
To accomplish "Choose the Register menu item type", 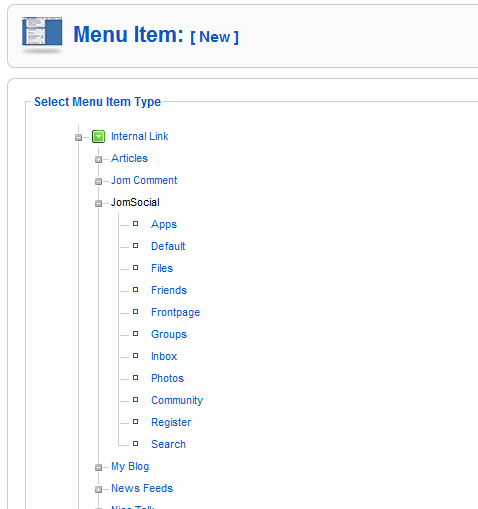I will [x=171, y=422].
